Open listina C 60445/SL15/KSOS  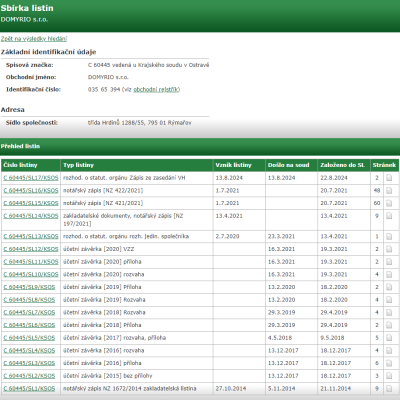pos(31,203)
